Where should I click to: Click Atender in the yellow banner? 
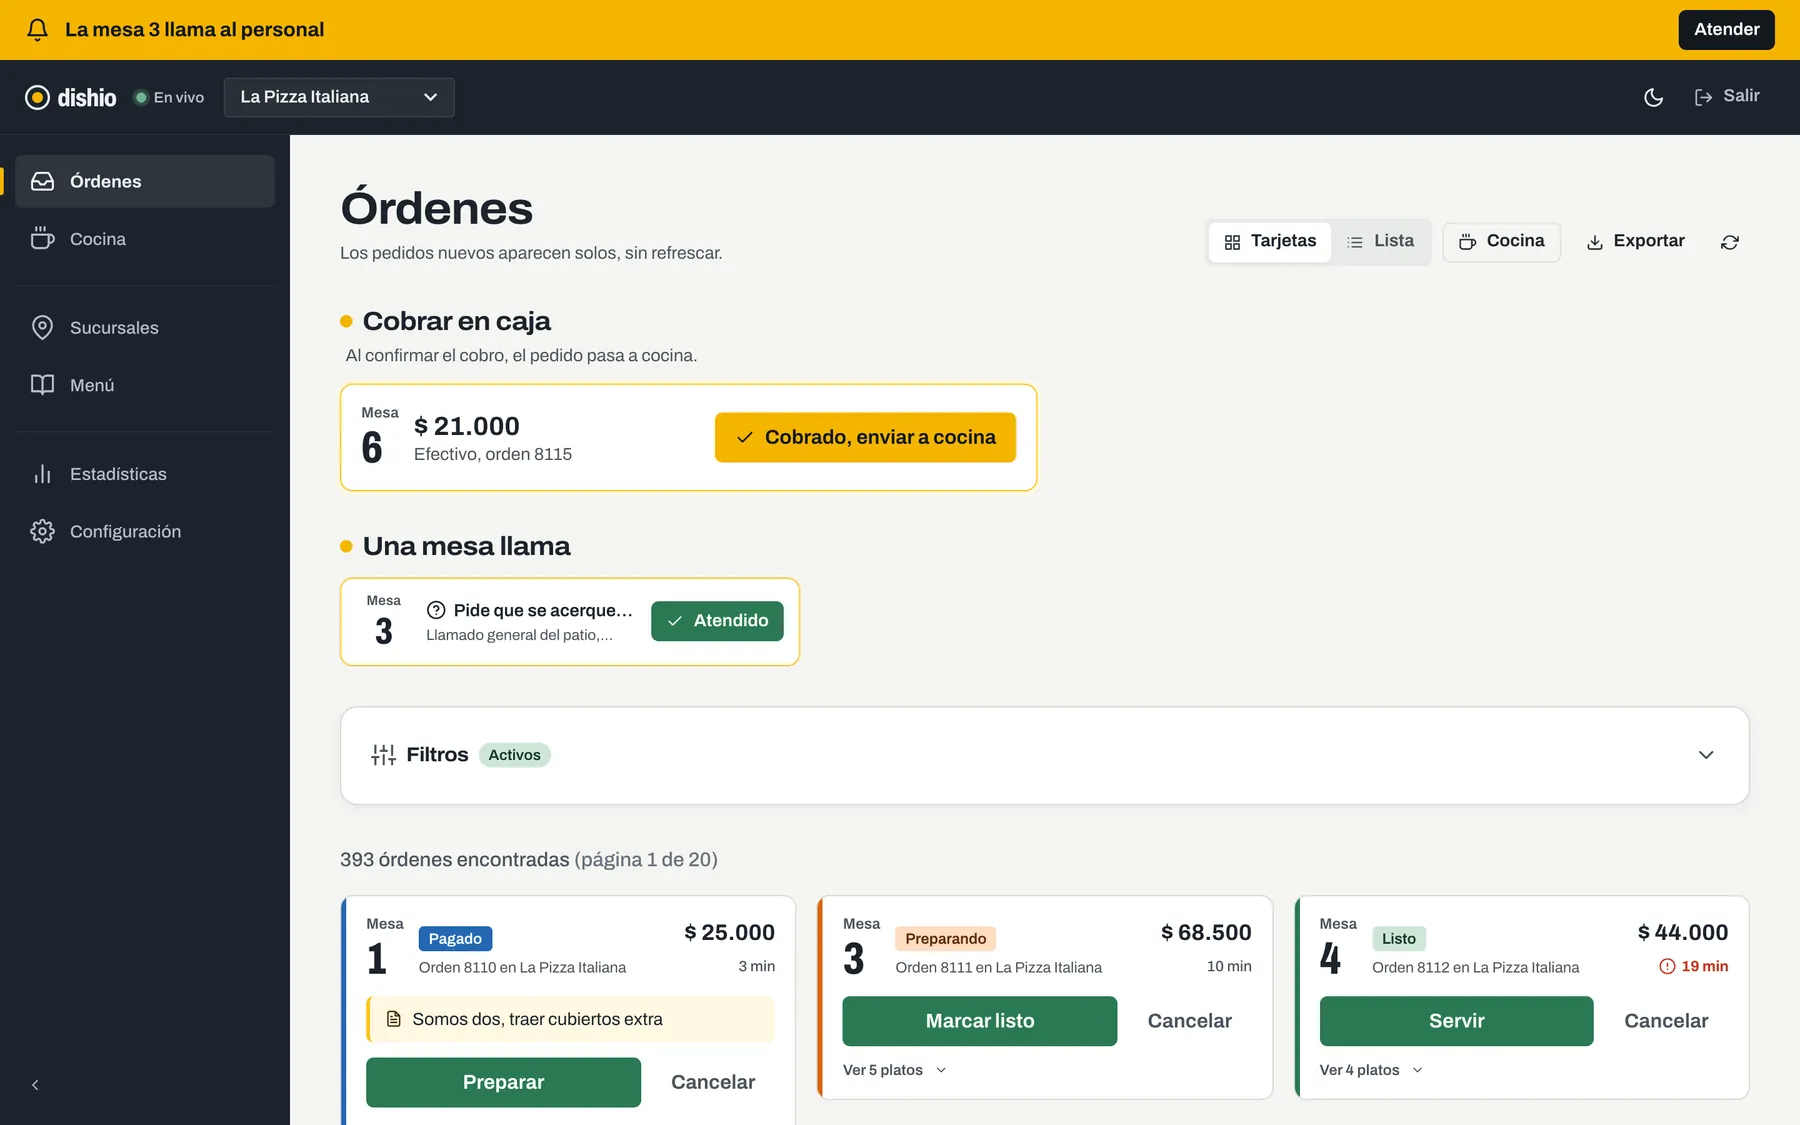[1726, 30]
